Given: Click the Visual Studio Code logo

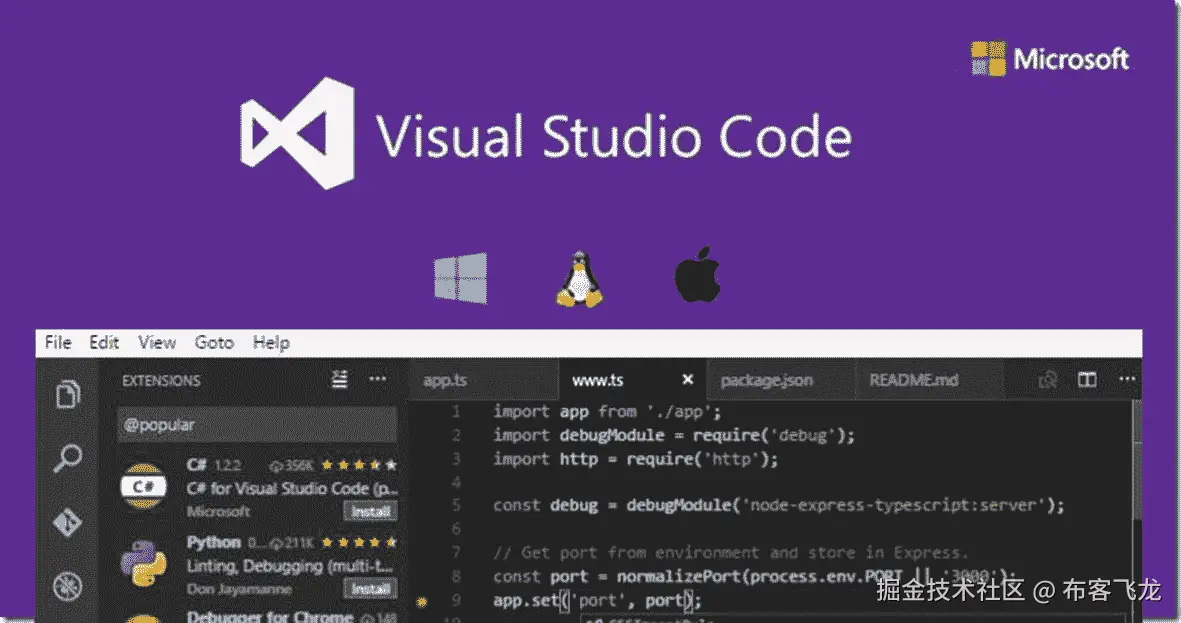Looking at the screenshot, I should pos(298,133).
